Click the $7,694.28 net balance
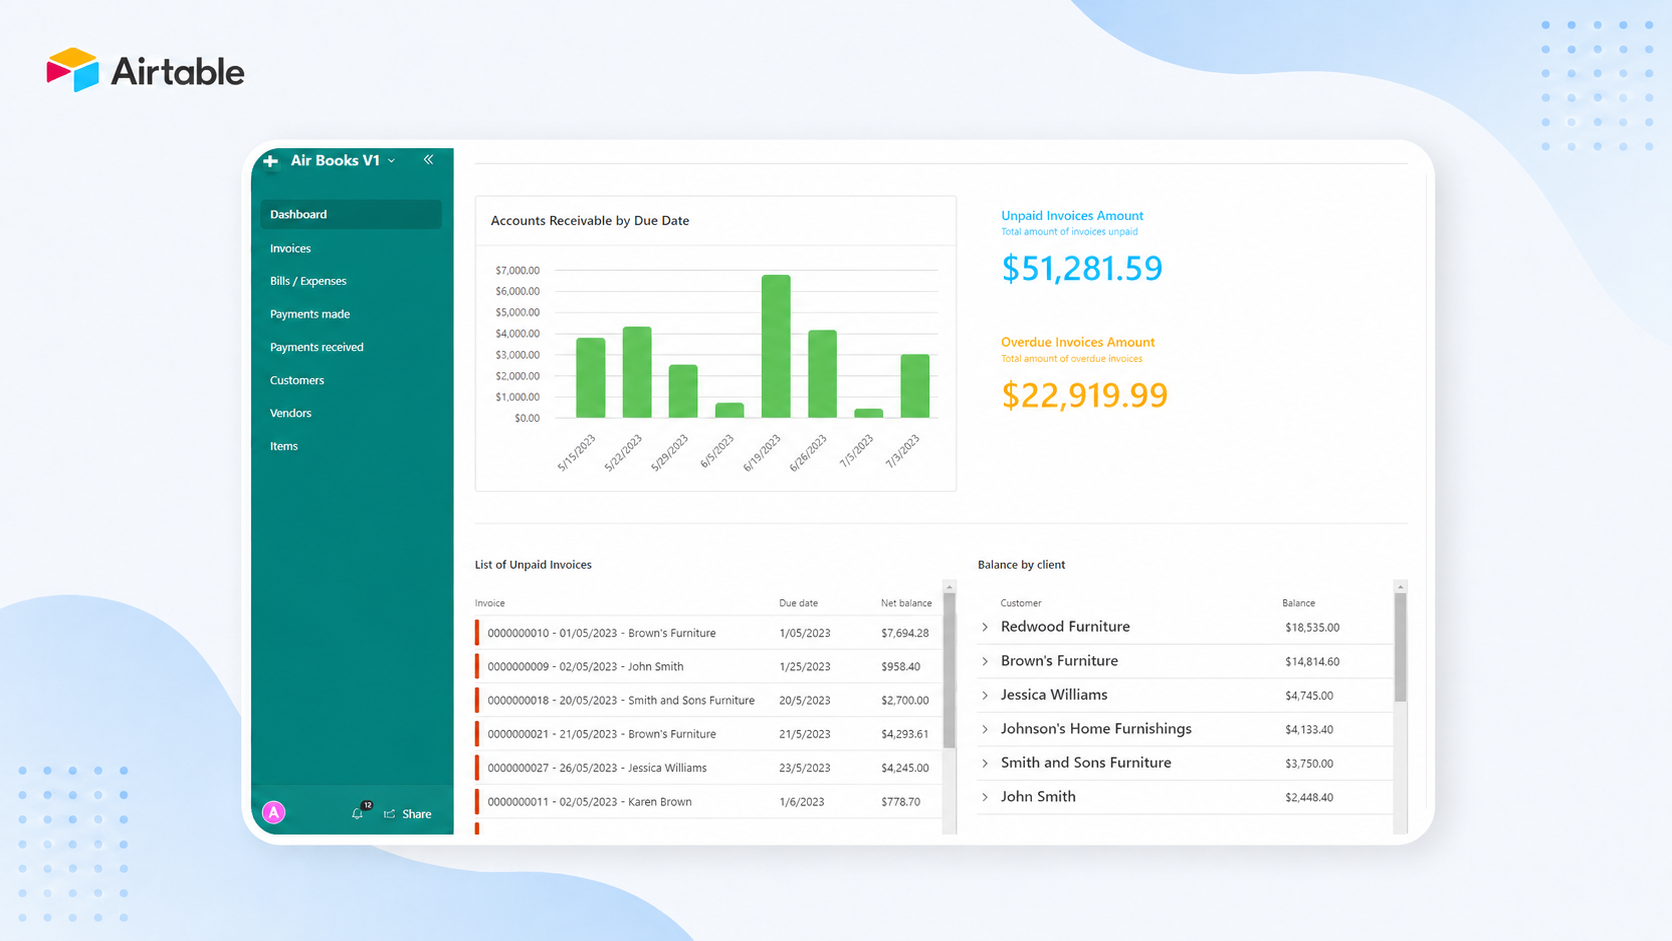The height and width of the screenshot is (941, 1672). tap(905, 633)
